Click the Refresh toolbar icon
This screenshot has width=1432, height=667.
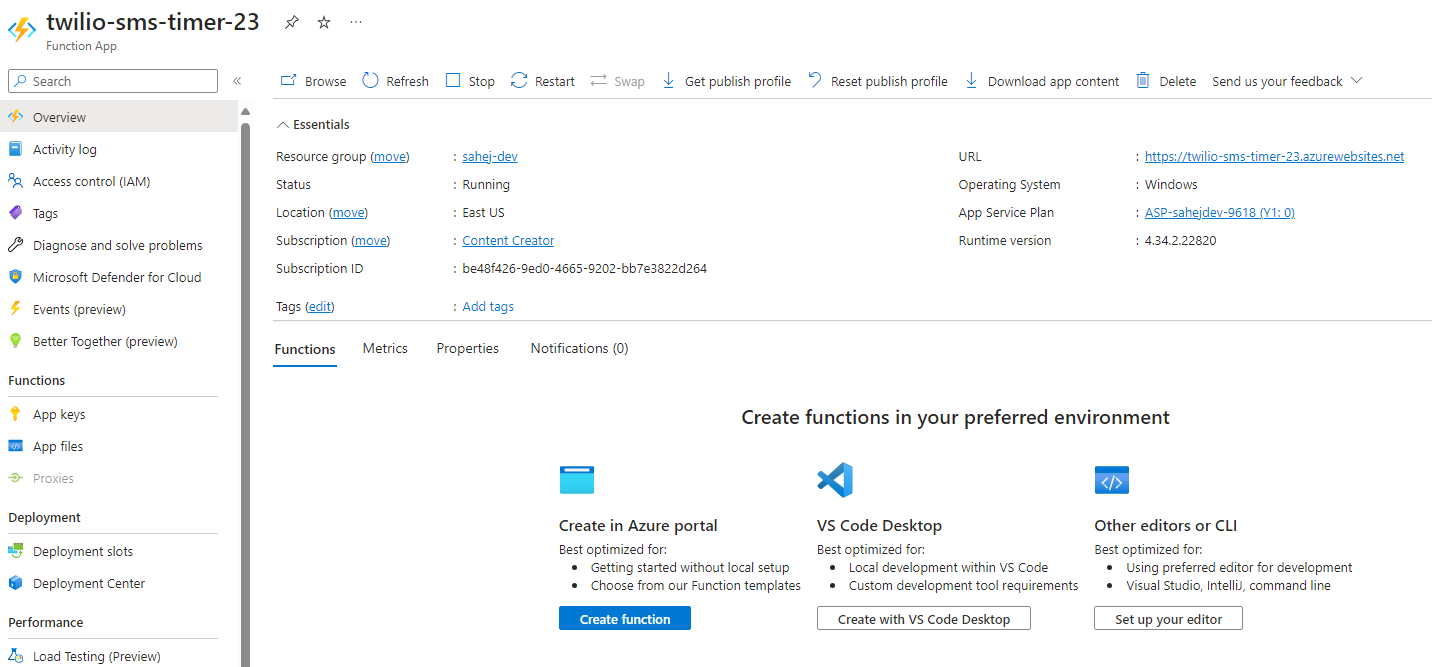371,81
